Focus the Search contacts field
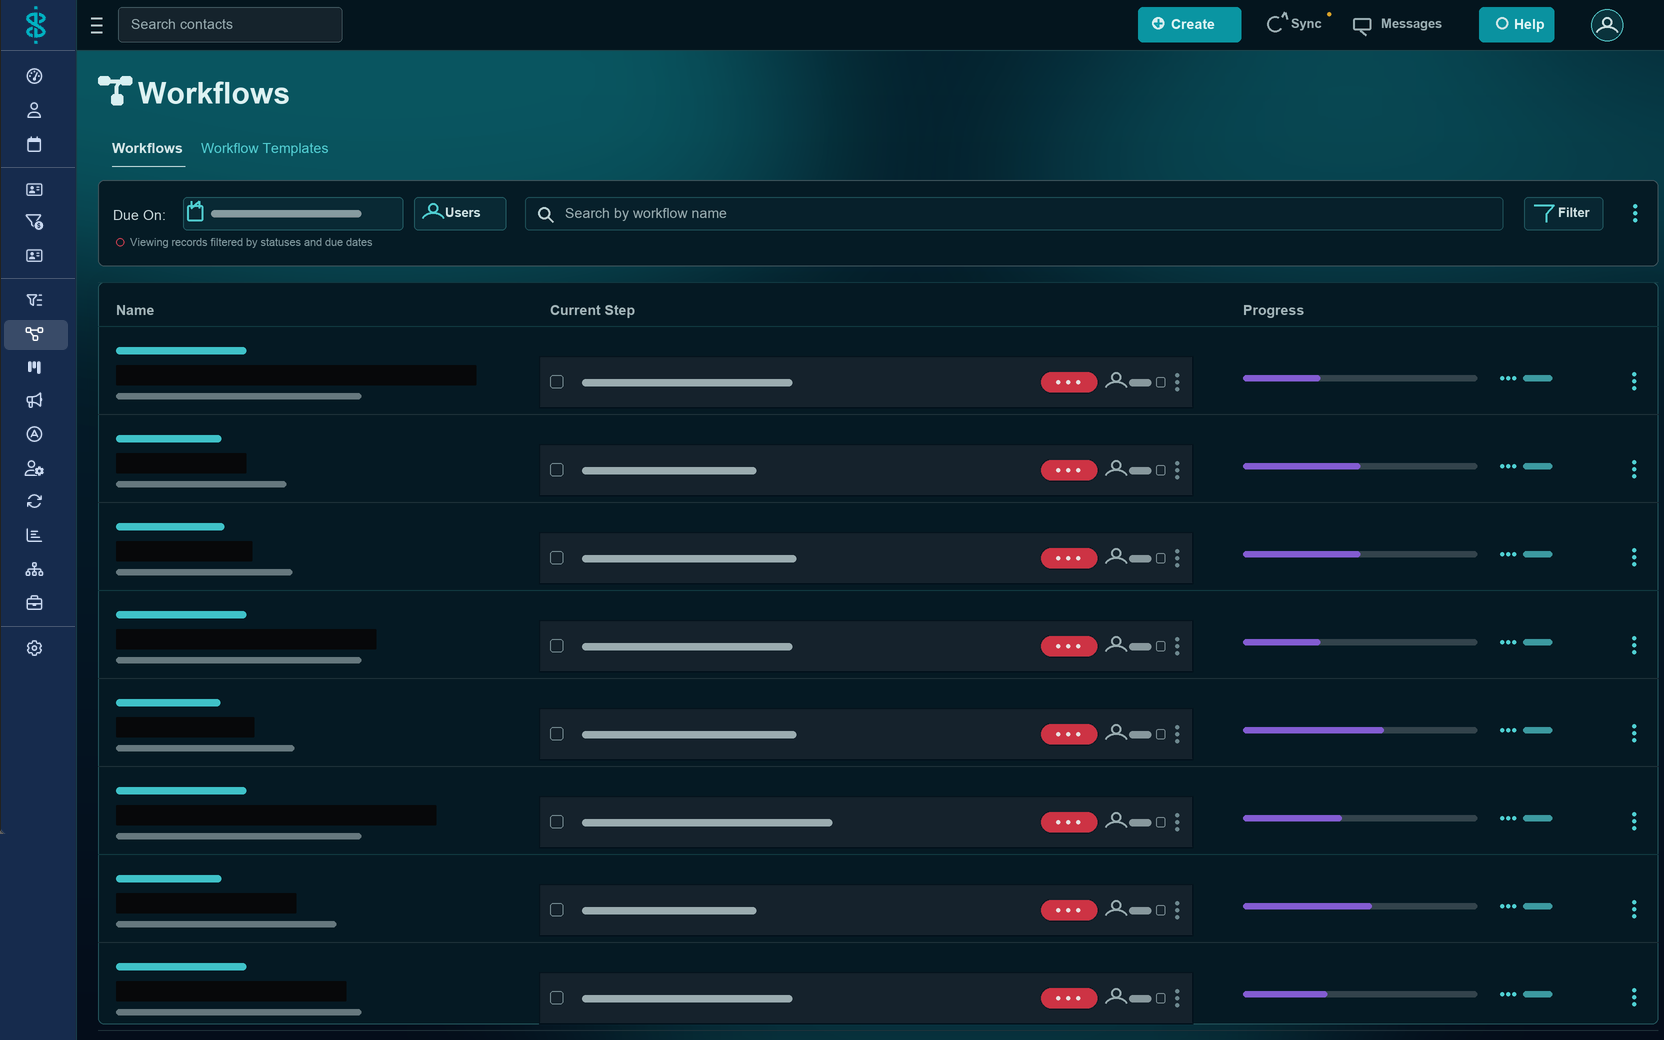 230,24
